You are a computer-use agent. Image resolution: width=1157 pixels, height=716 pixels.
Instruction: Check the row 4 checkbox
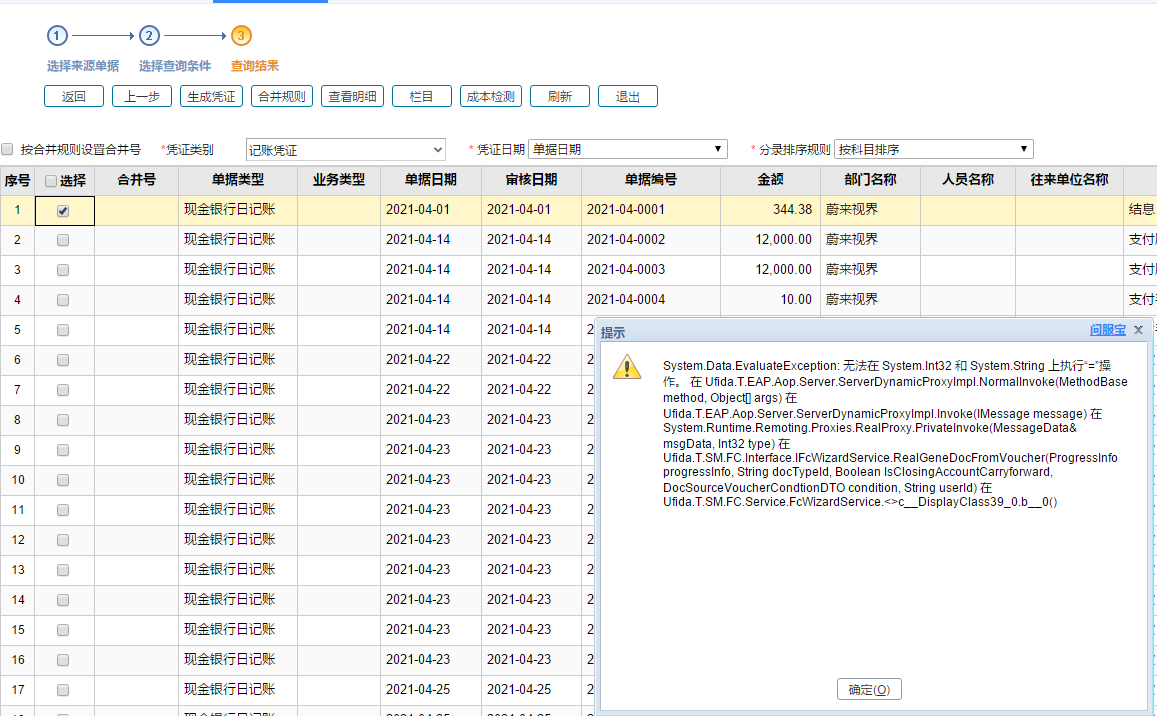(x=63, y=300)
